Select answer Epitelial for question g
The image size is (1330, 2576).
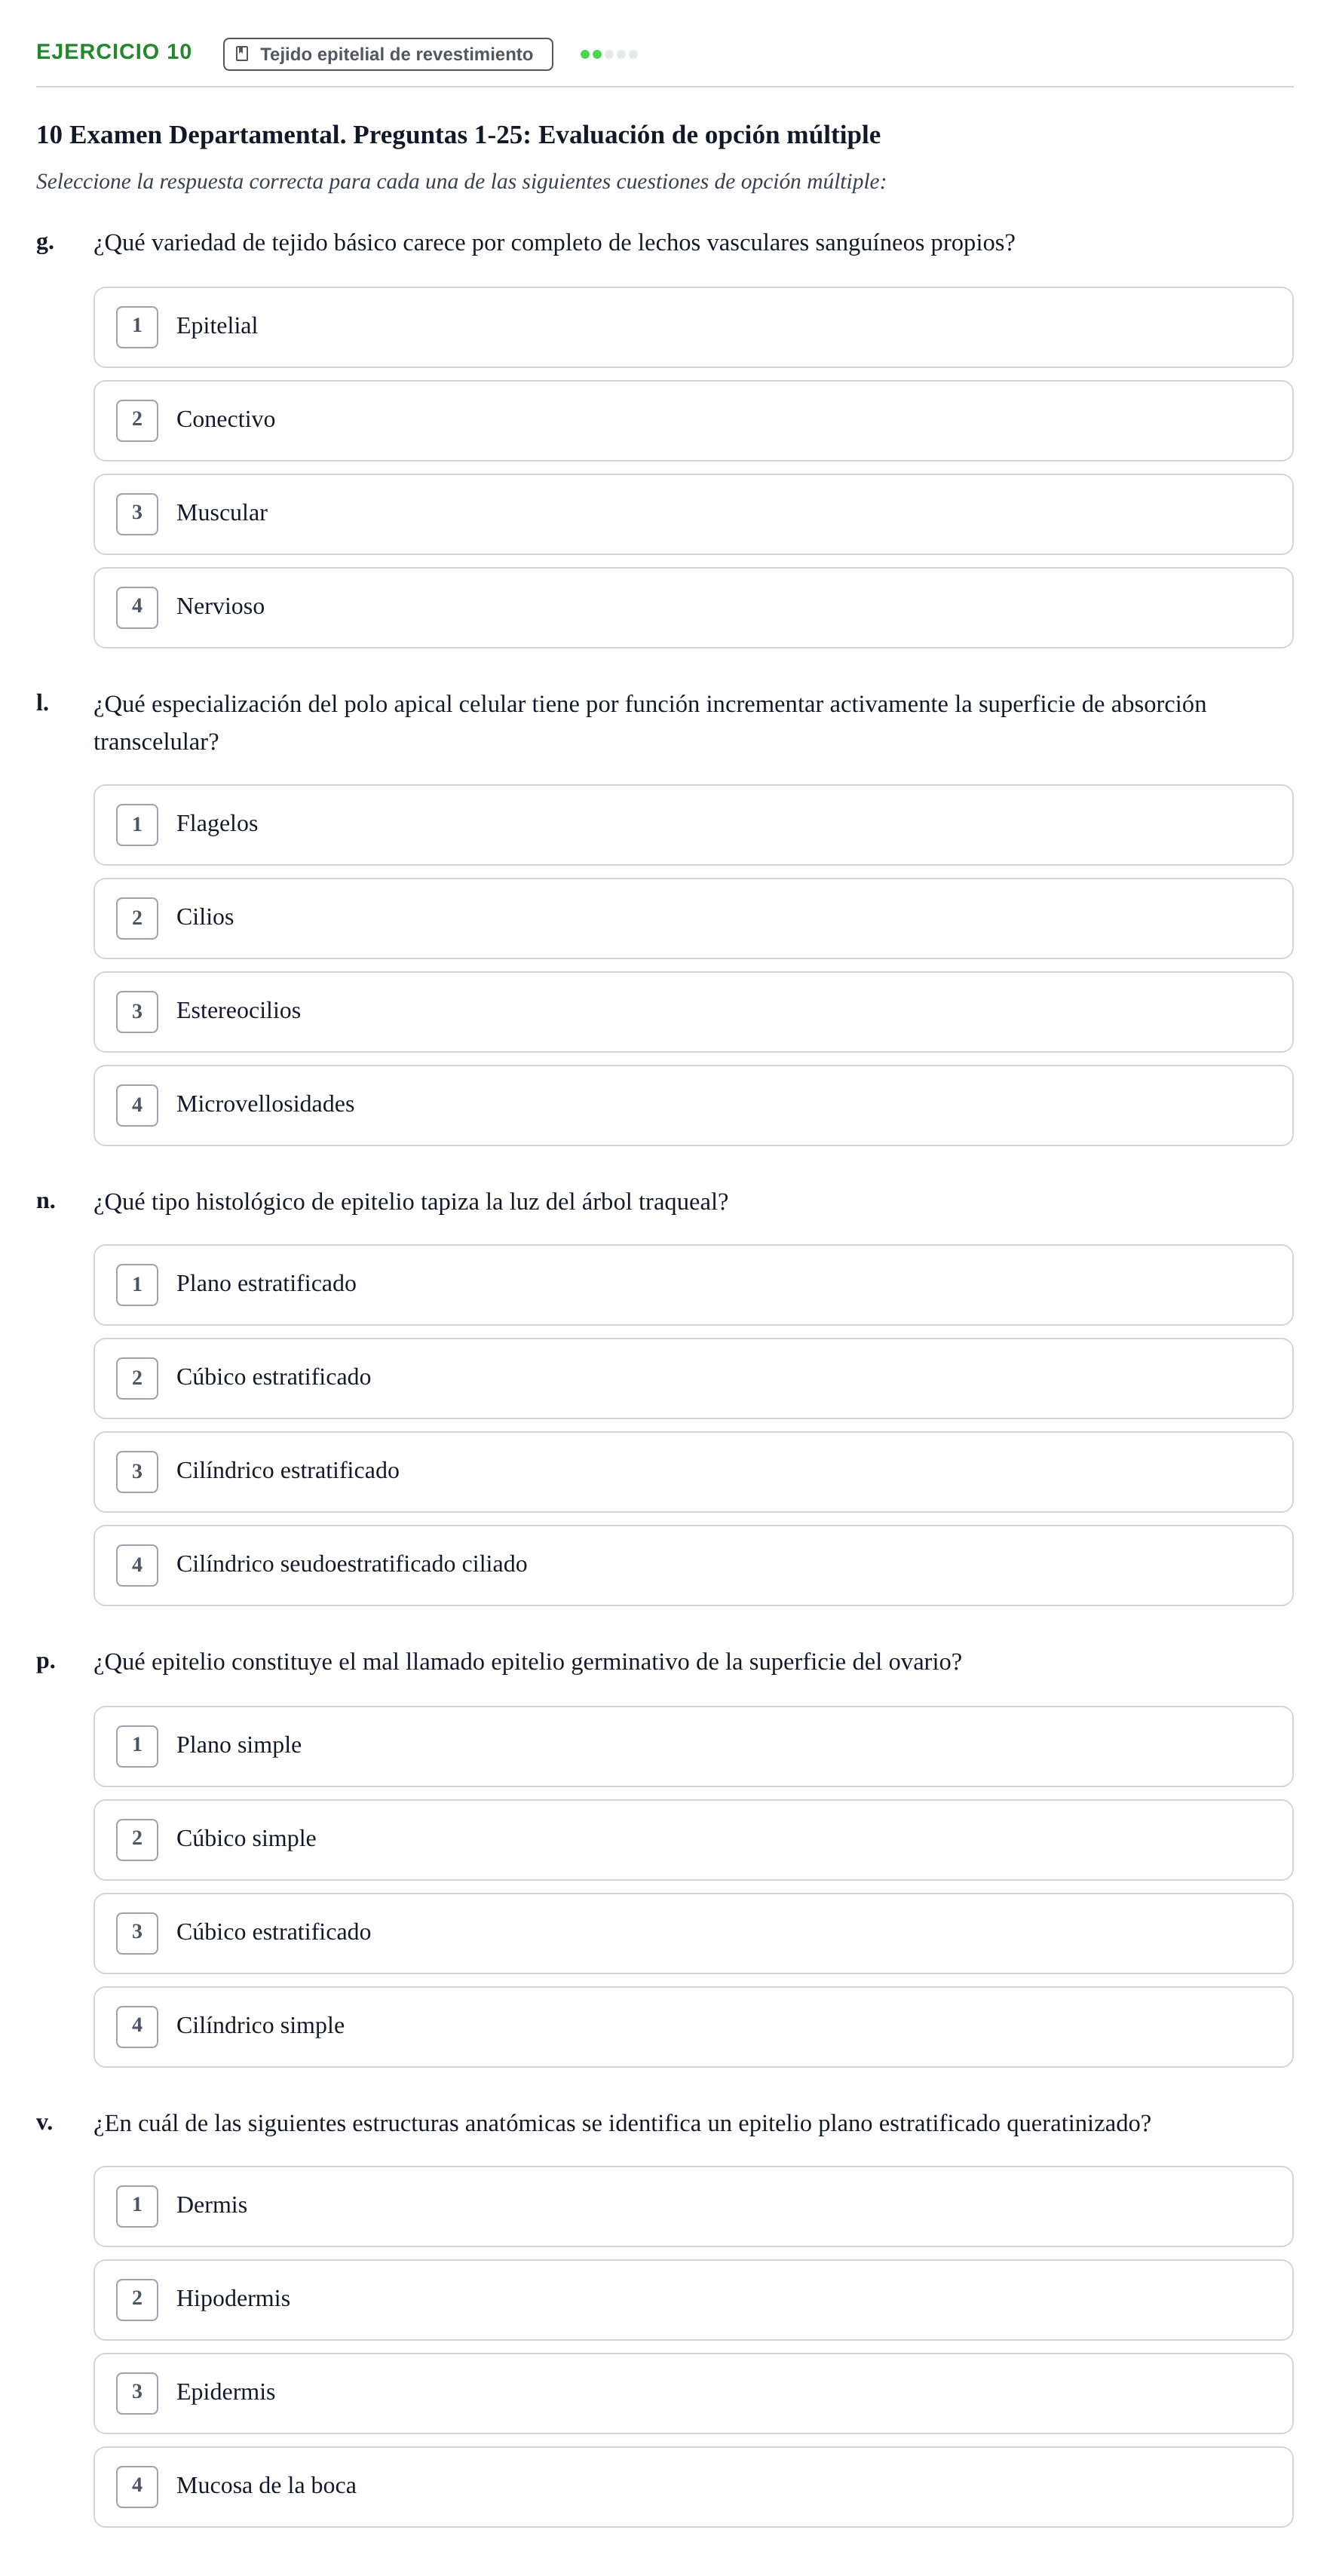(x=693, y=327)
